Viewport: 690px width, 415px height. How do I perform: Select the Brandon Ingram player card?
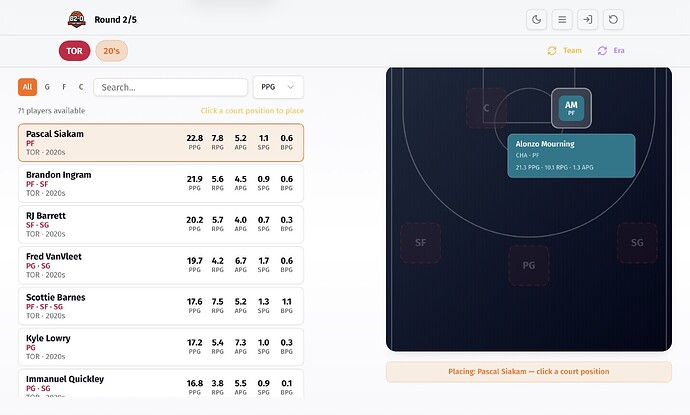point(161,184)
